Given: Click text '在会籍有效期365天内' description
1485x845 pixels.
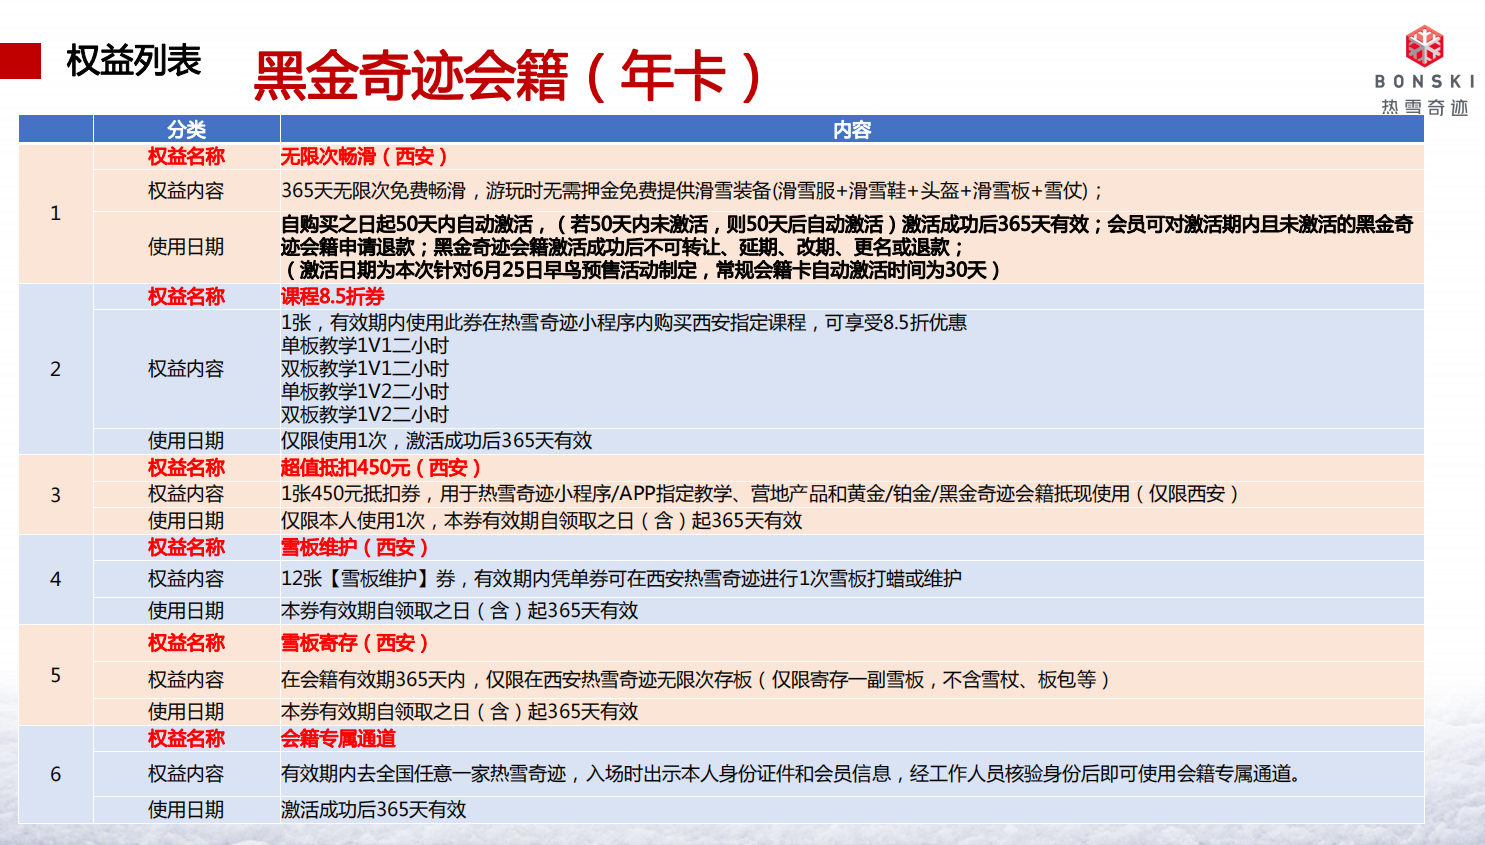Looking at the screenshot, I should (697, 680).
